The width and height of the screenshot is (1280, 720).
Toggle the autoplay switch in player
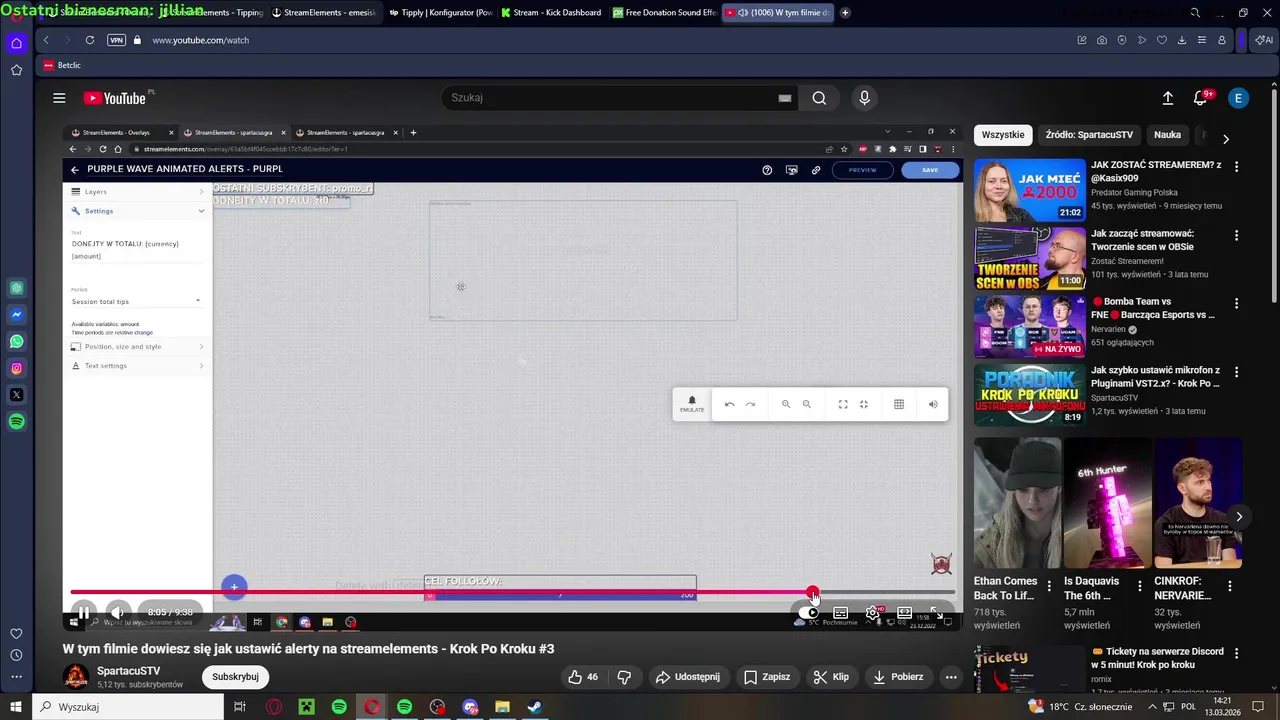(x=810, y=613)
